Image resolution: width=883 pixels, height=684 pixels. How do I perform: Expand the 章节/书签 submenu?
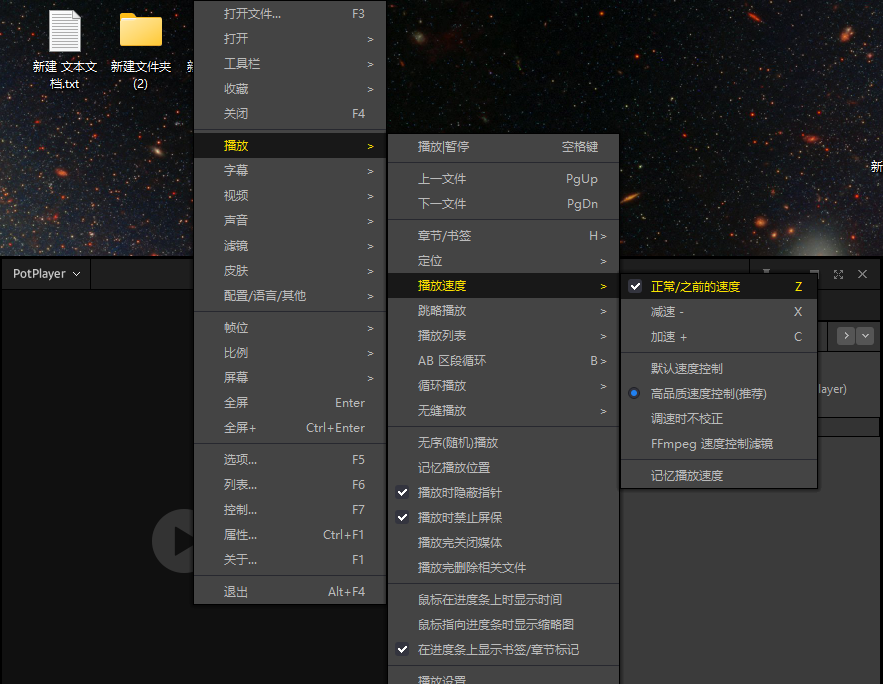(503, 236)
